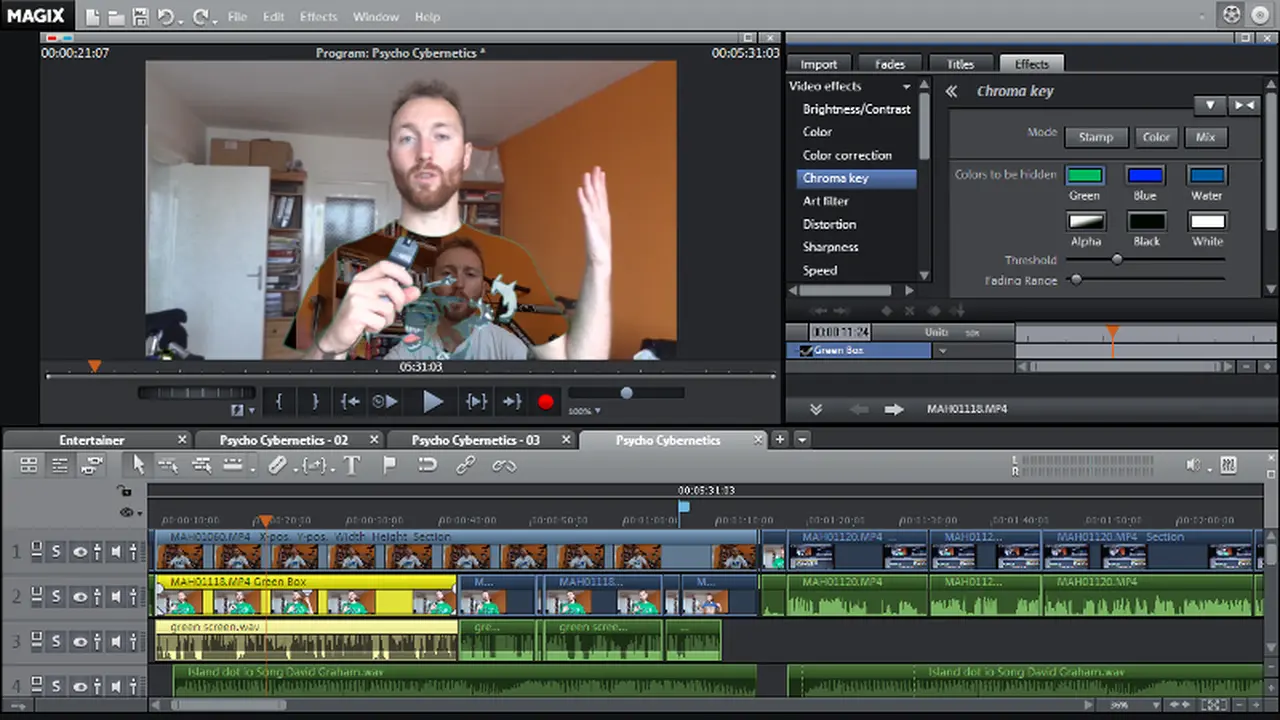Play the selected range only
Screen dimensions: 1280x720
(x=476, y=401)
